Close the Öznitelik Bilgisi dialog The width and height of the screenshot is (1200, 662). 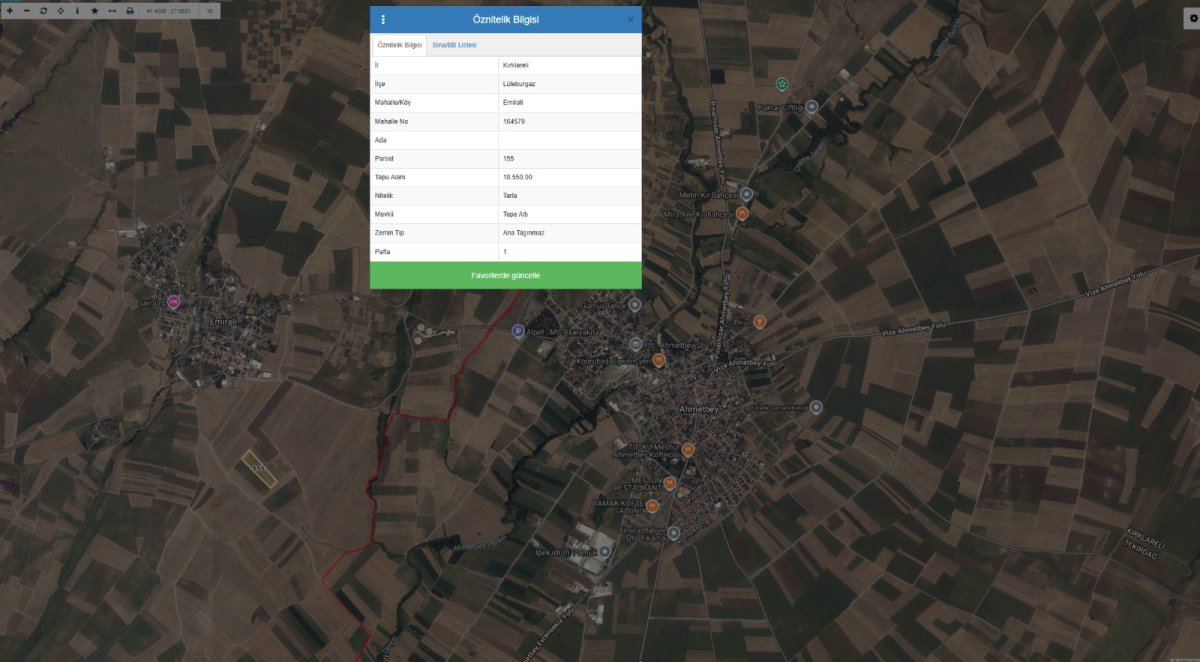(x=630, y=19)
